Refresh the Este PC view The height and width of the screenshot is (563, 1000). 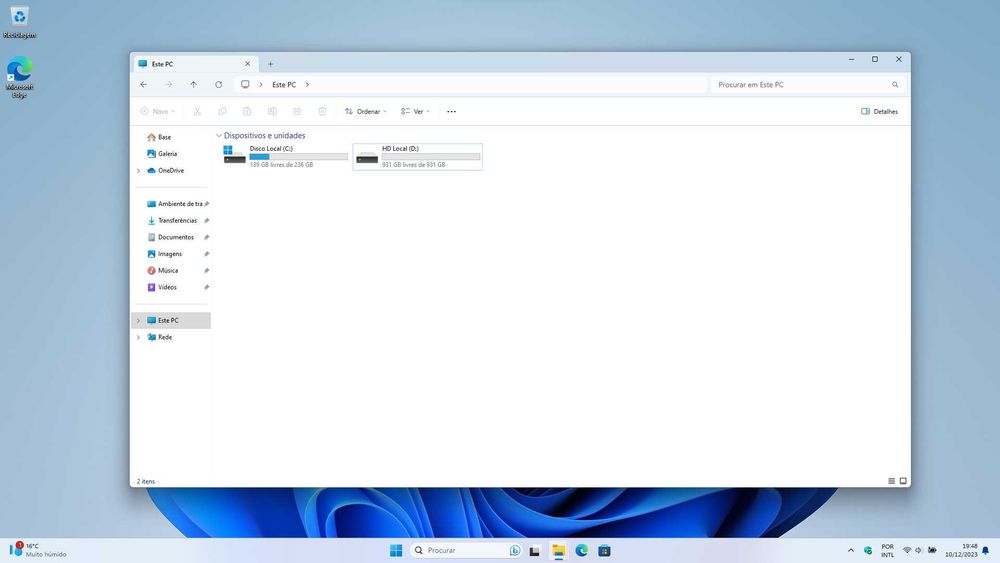pyautogui.click(x=218, y=84)
